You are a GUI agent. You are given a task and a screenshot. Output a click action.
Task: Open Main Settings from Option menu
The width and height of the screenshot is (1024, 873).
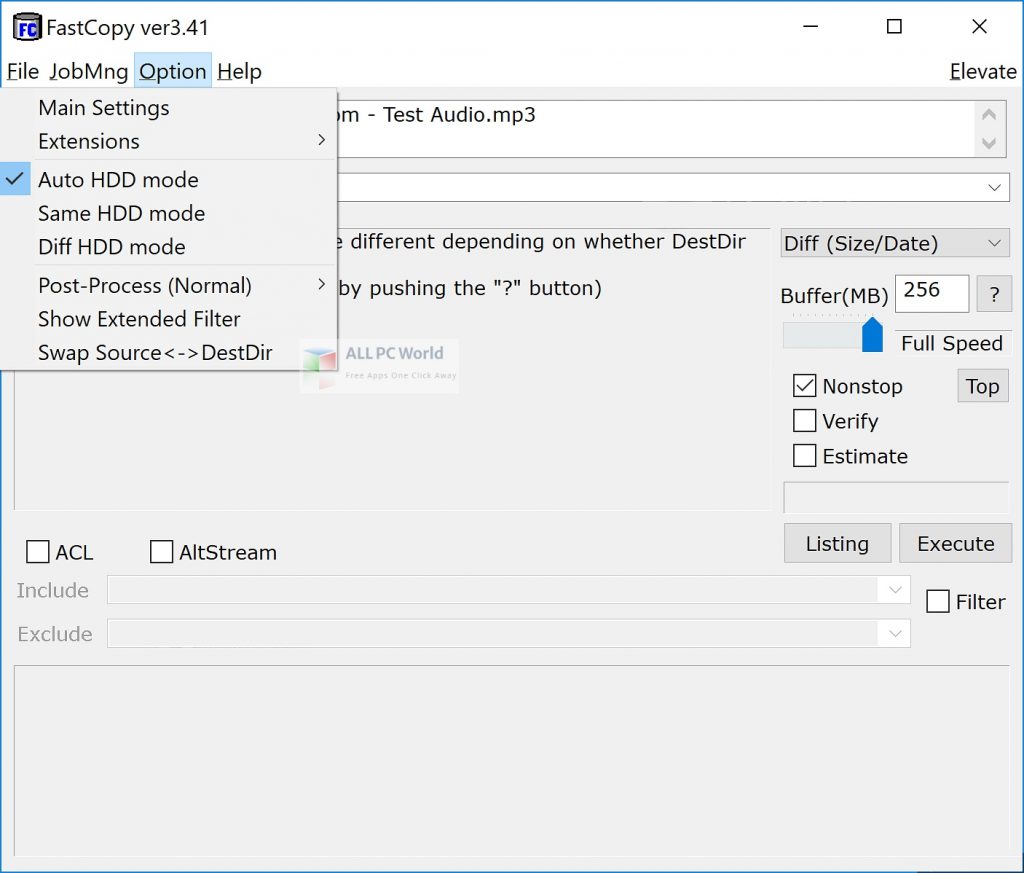pyautogui.click(x=168, y=108)
